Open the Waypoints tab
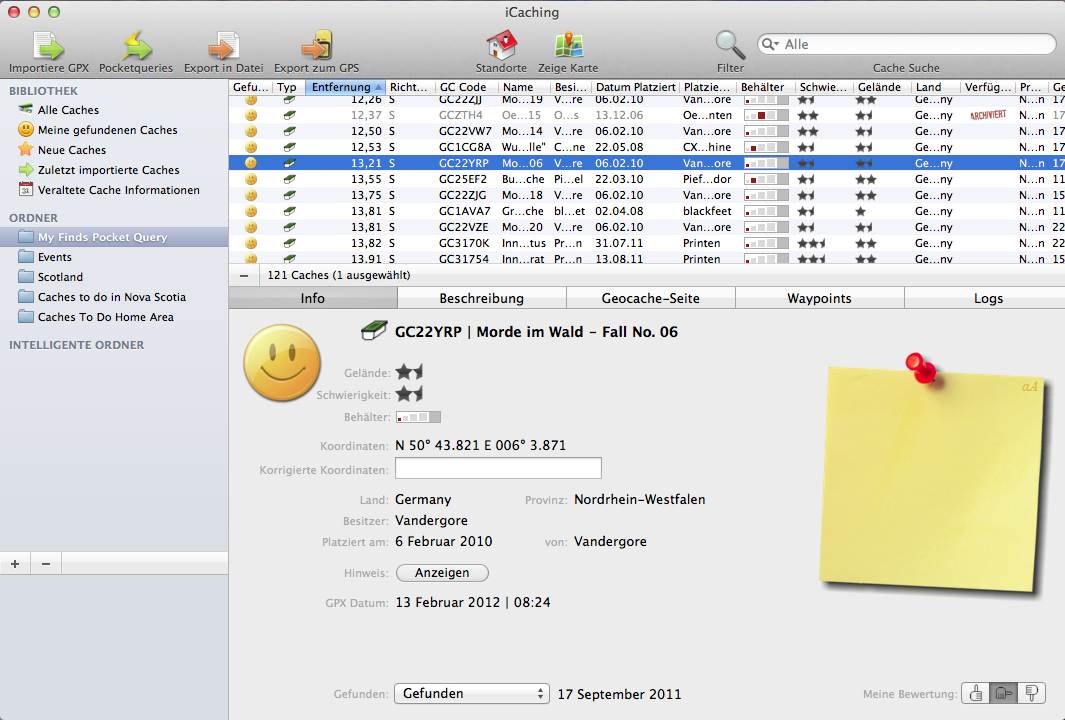The width and height of the screenshot is (1065, 720). coord(819,298)
